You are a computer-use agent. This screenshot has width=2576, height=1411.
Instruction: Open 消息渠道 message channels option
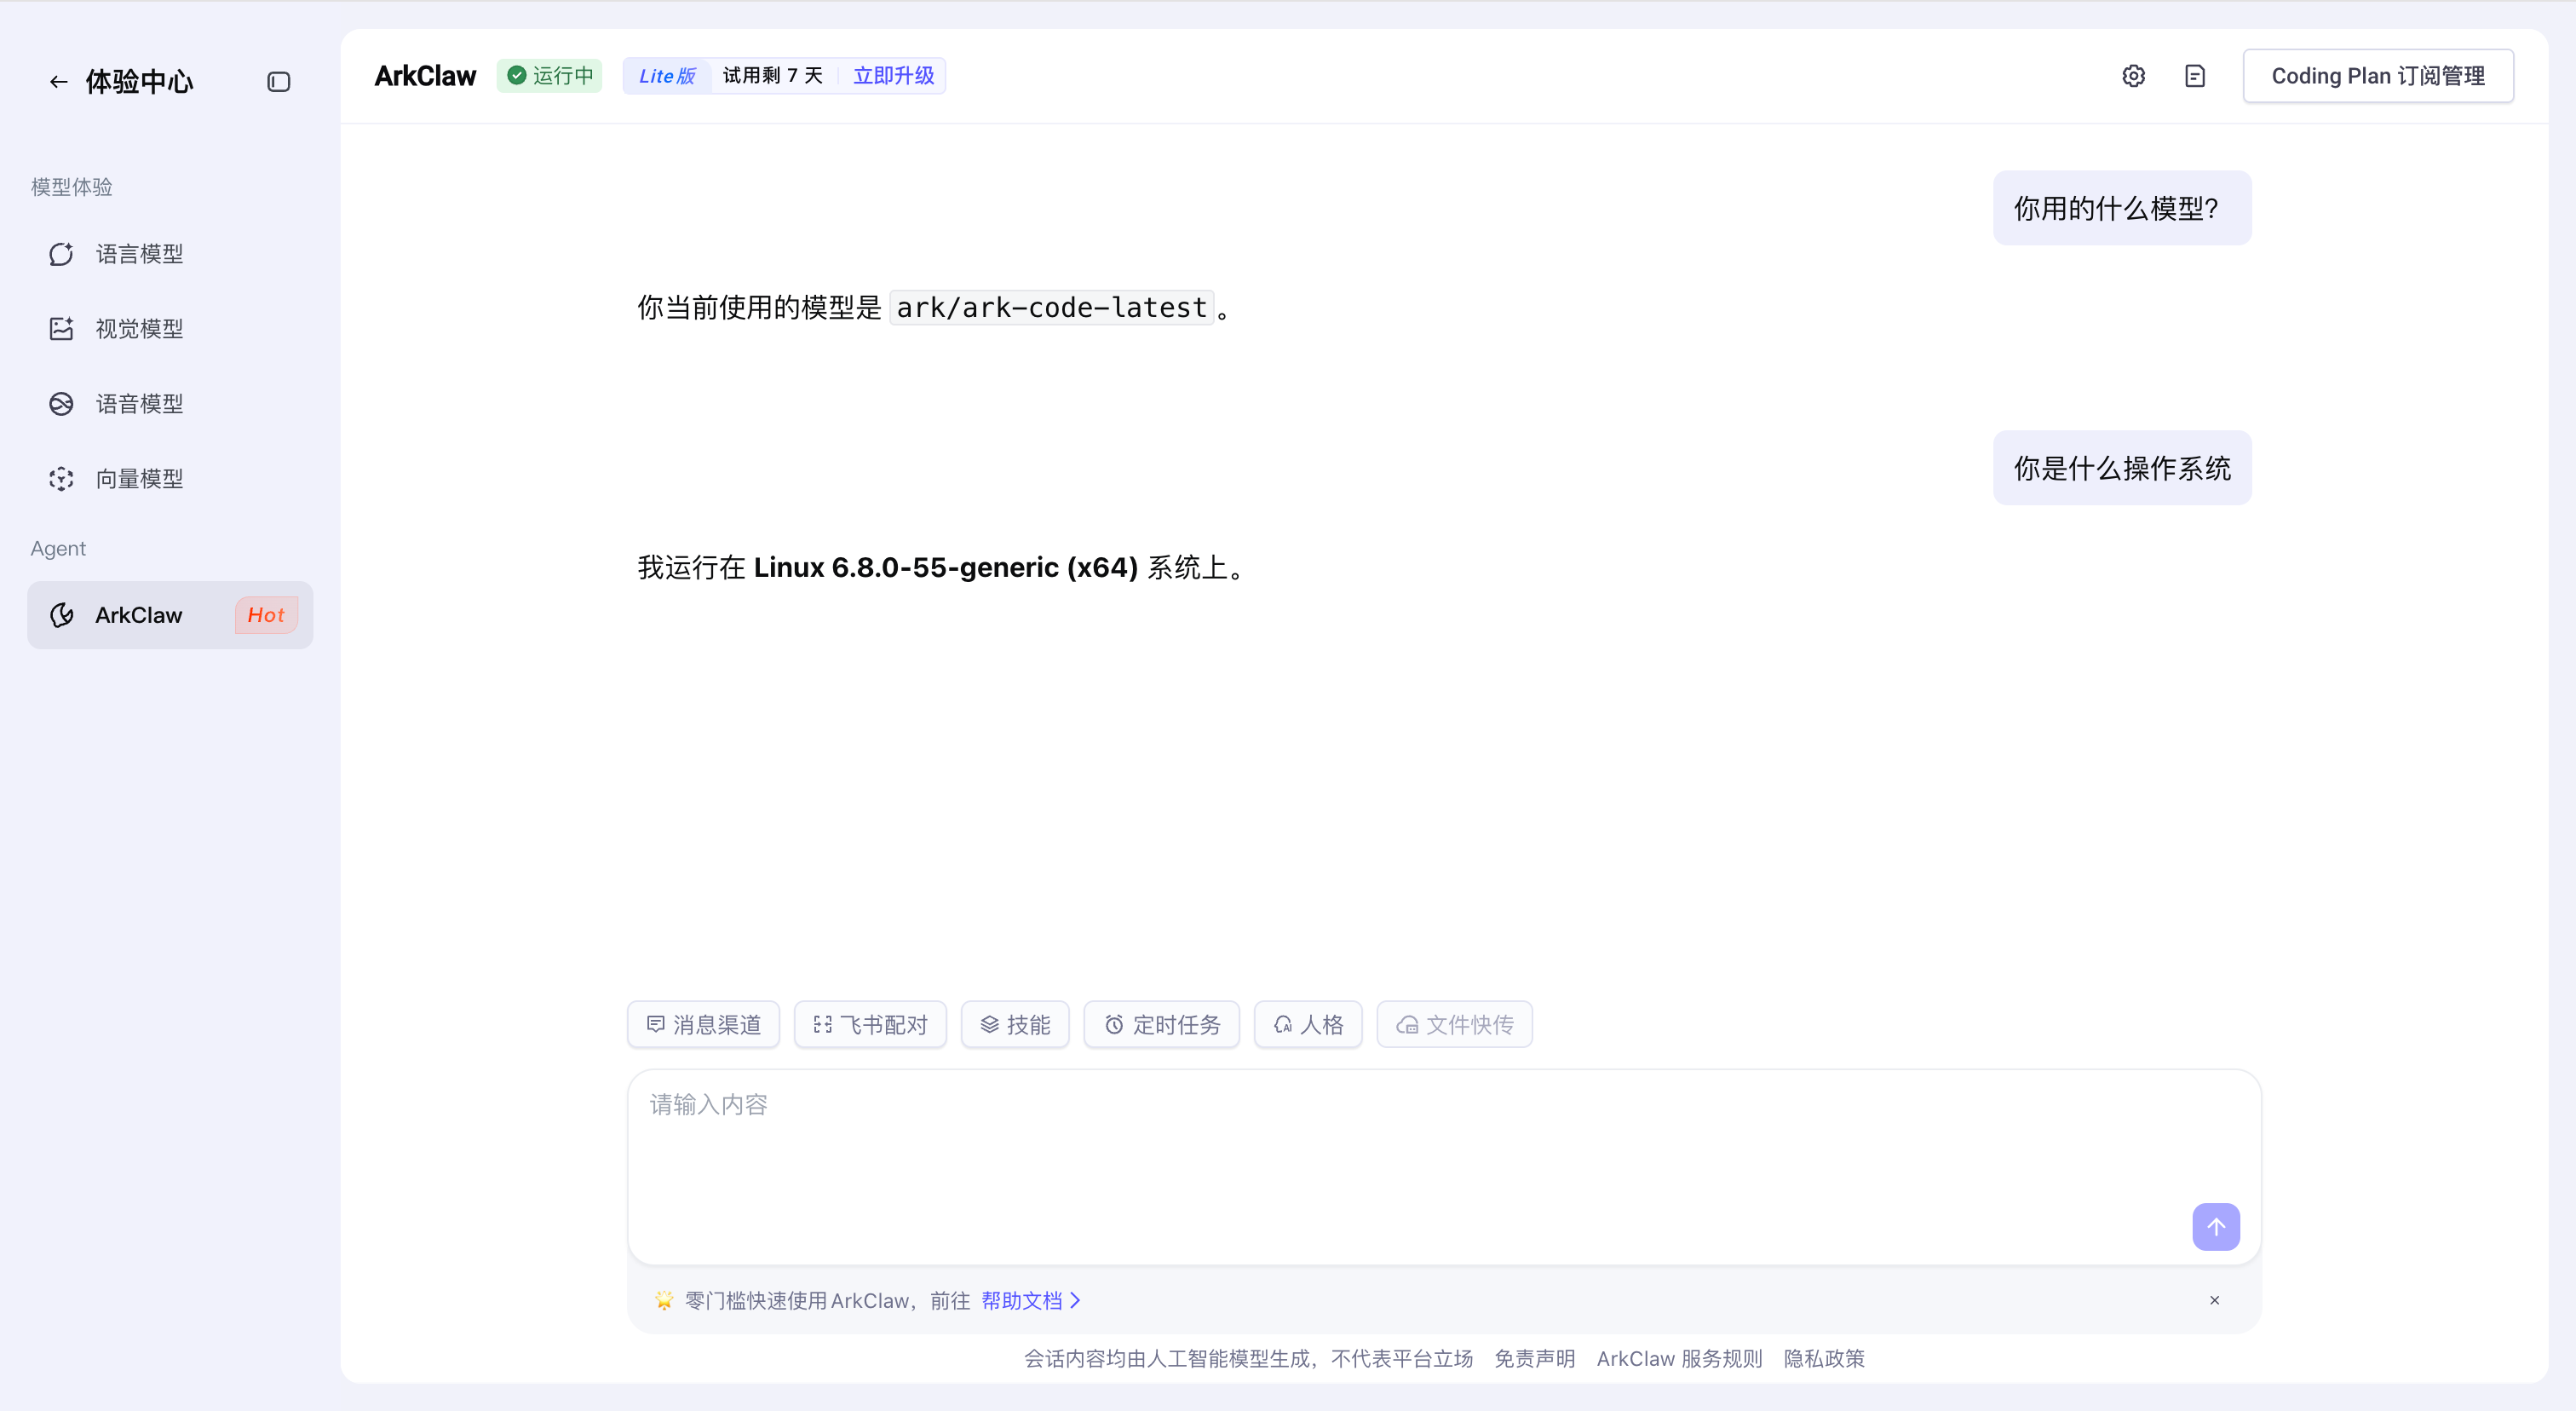click(703, 1024)
